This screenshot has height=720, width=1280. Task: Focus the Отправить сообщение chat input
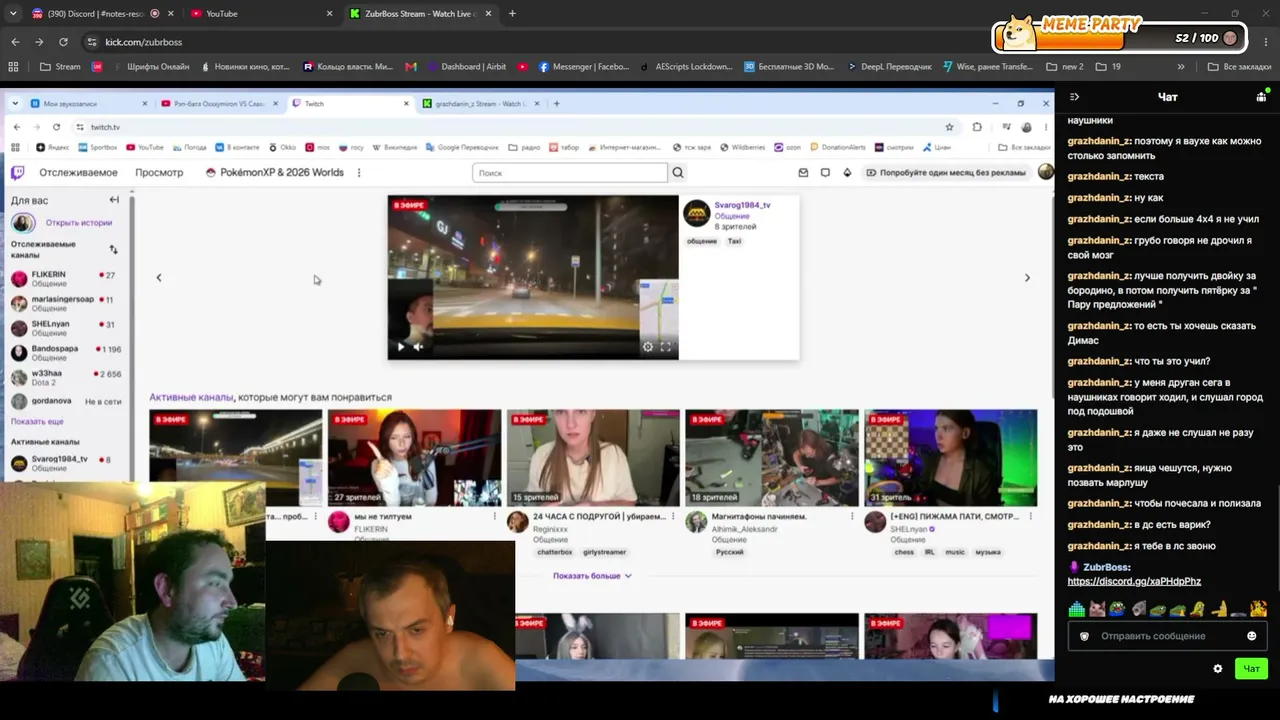click(x=1166, y=636)
